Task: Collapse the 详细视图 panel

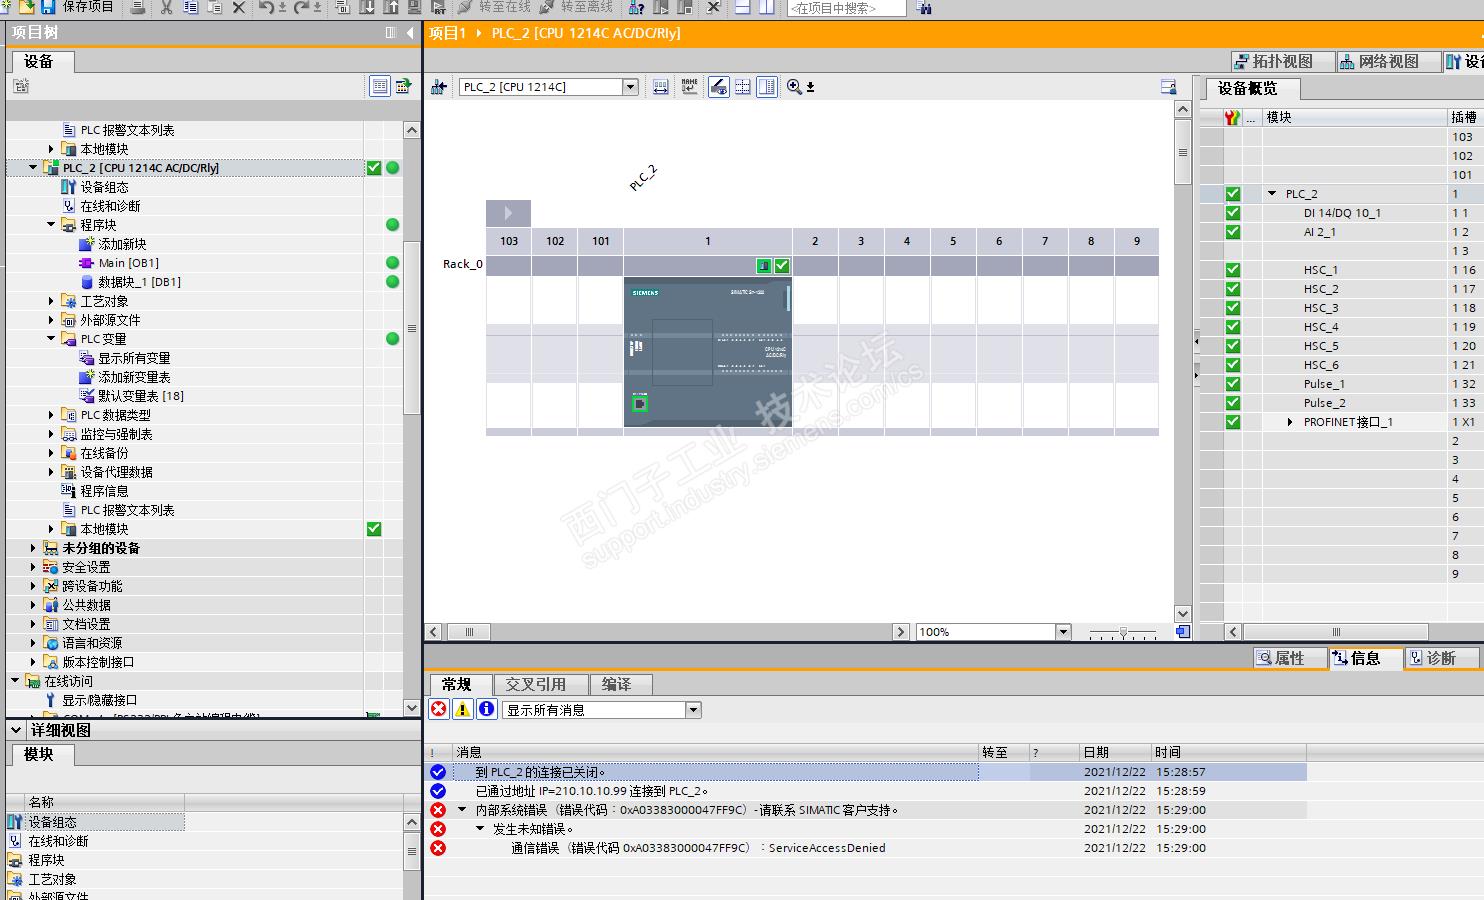Action: click(16, 730)
